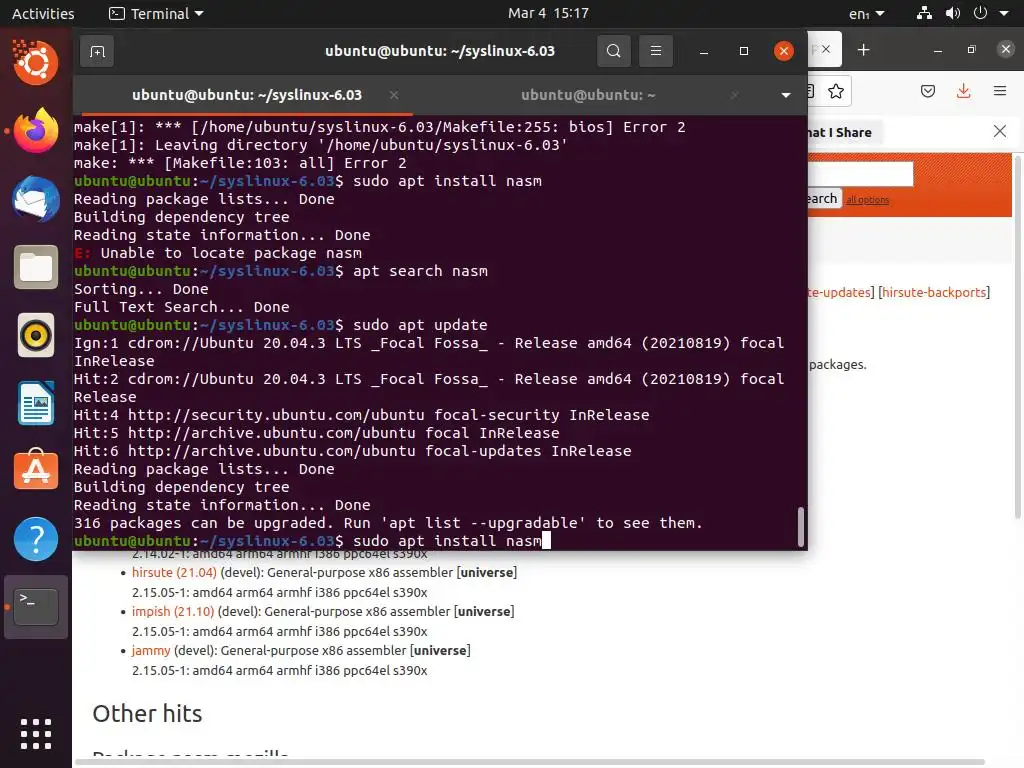Close the Firefox sidebar panel X
1024x768 pixels.
pyautogui.click(x=1000, y=131)
